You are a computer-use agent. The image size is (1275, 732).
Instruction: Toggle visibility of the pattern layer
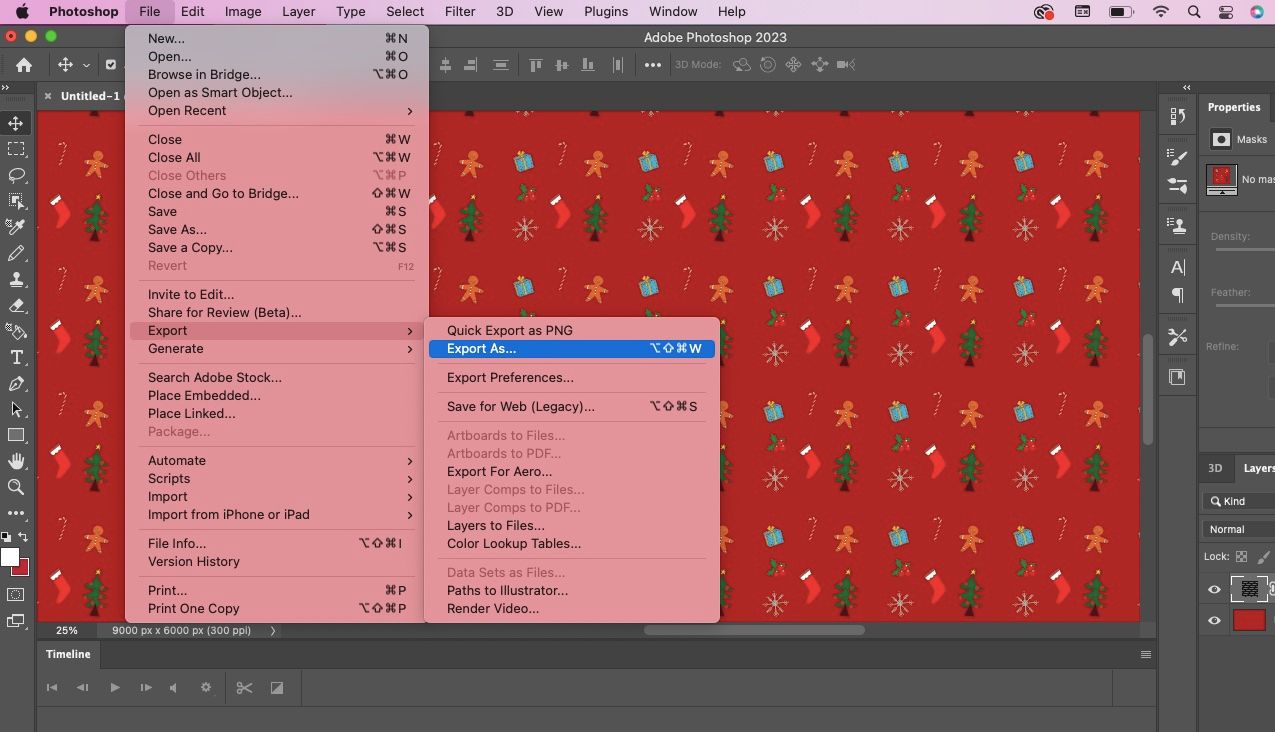[x=1214, y=590]
